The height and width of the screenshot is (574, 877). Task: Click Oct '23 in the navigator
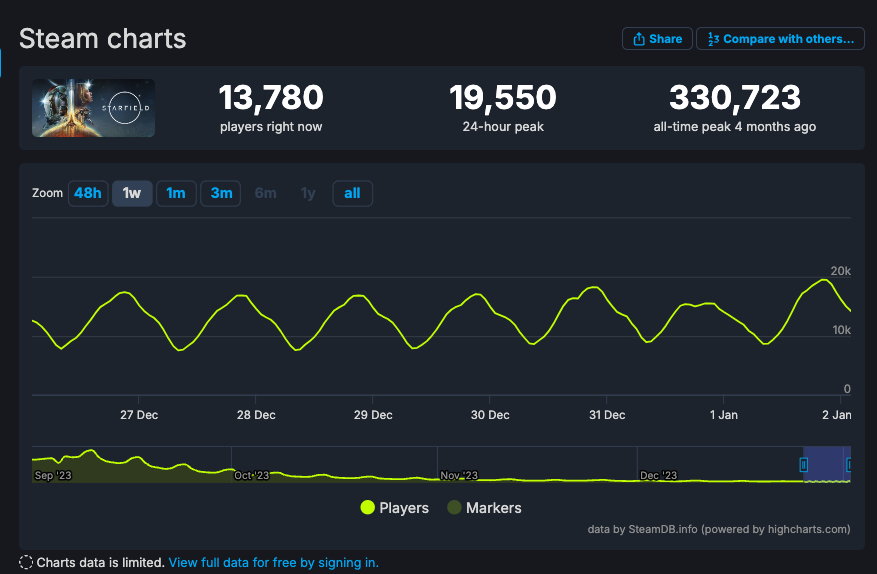(x=251, y=476)
